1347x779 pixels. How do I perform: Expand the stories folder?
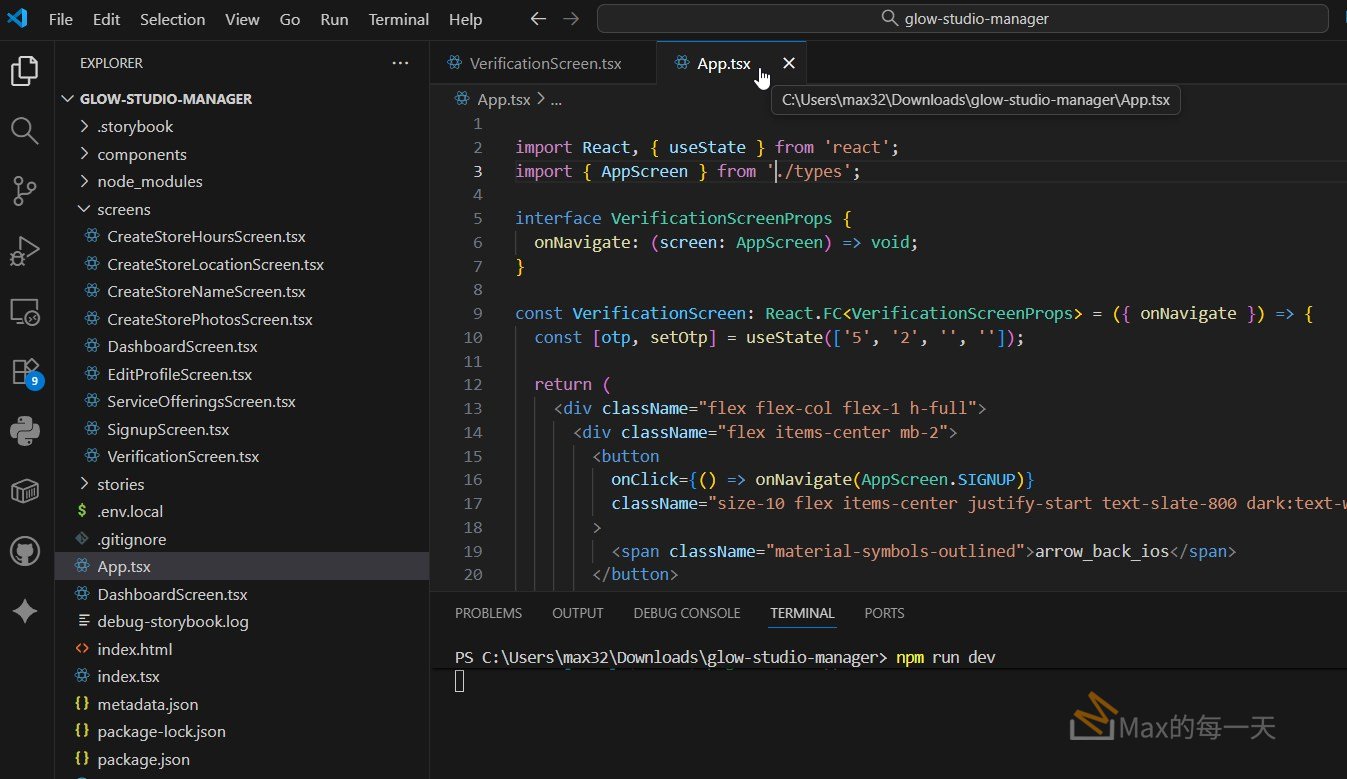point(120,484)
